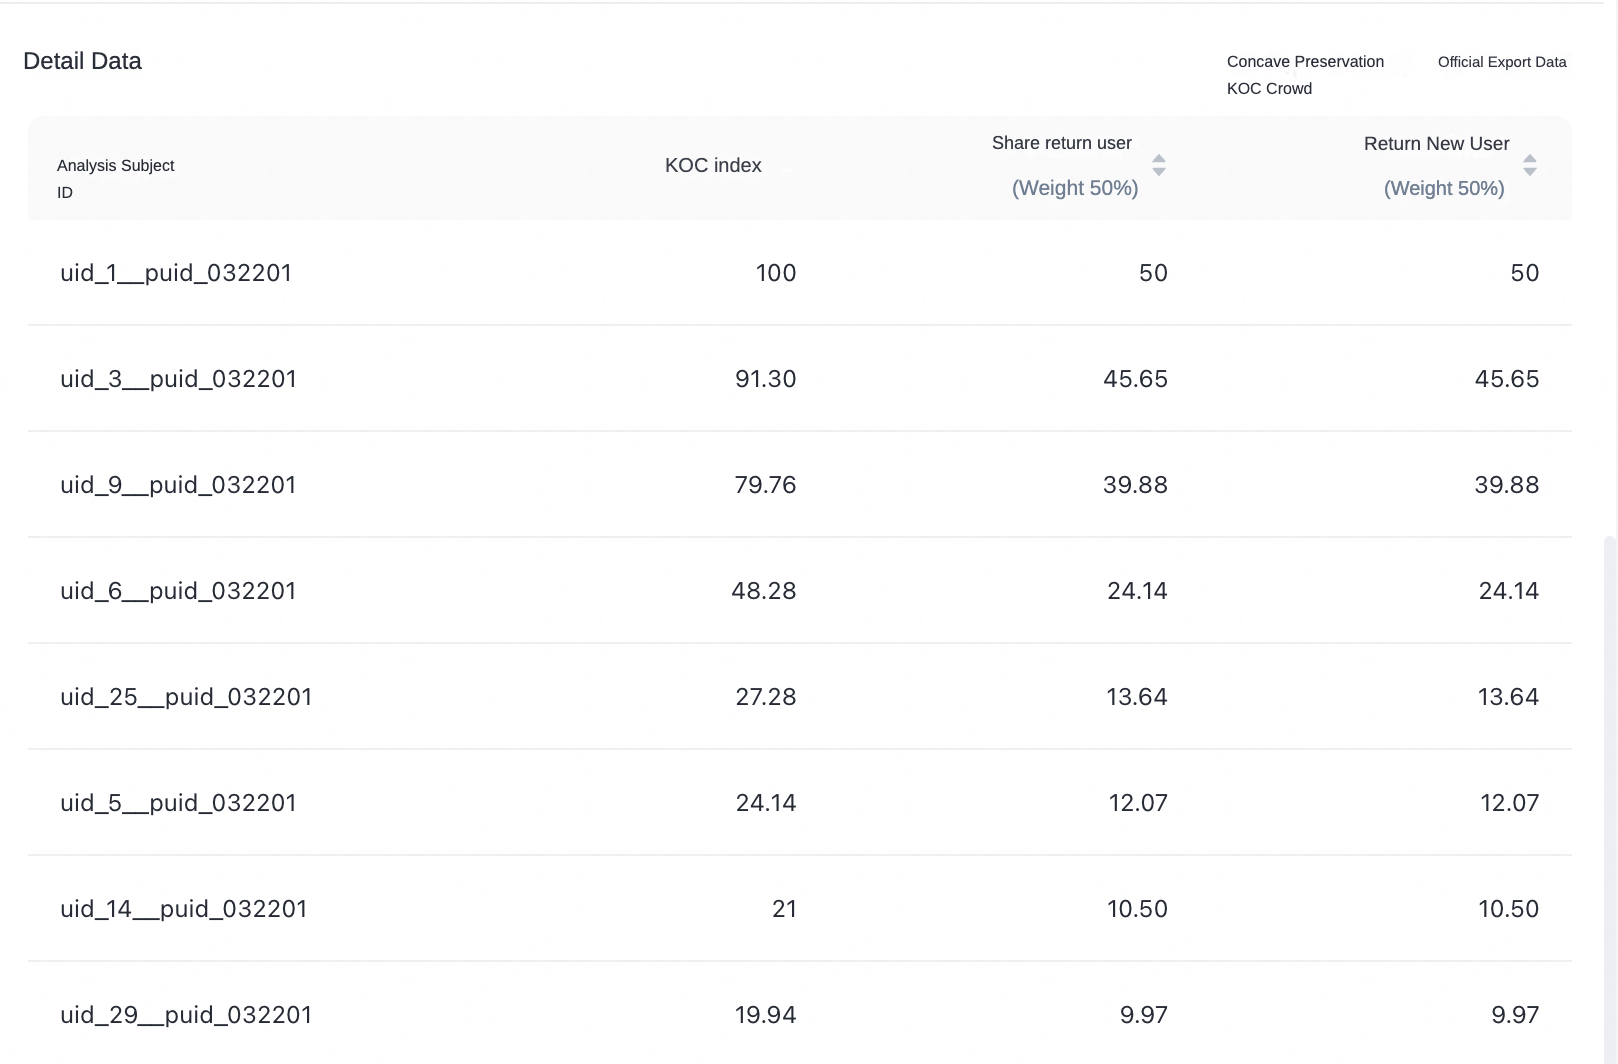Open row uid_3__puid_032201
The width and height of the screenshot is (1618, 1064).
(800, 378)
